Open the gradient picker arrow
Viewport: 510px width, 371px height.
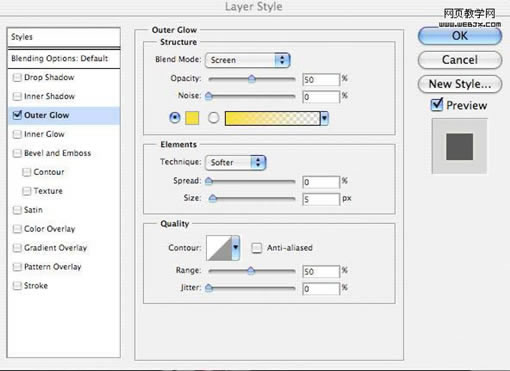point(324,118)
